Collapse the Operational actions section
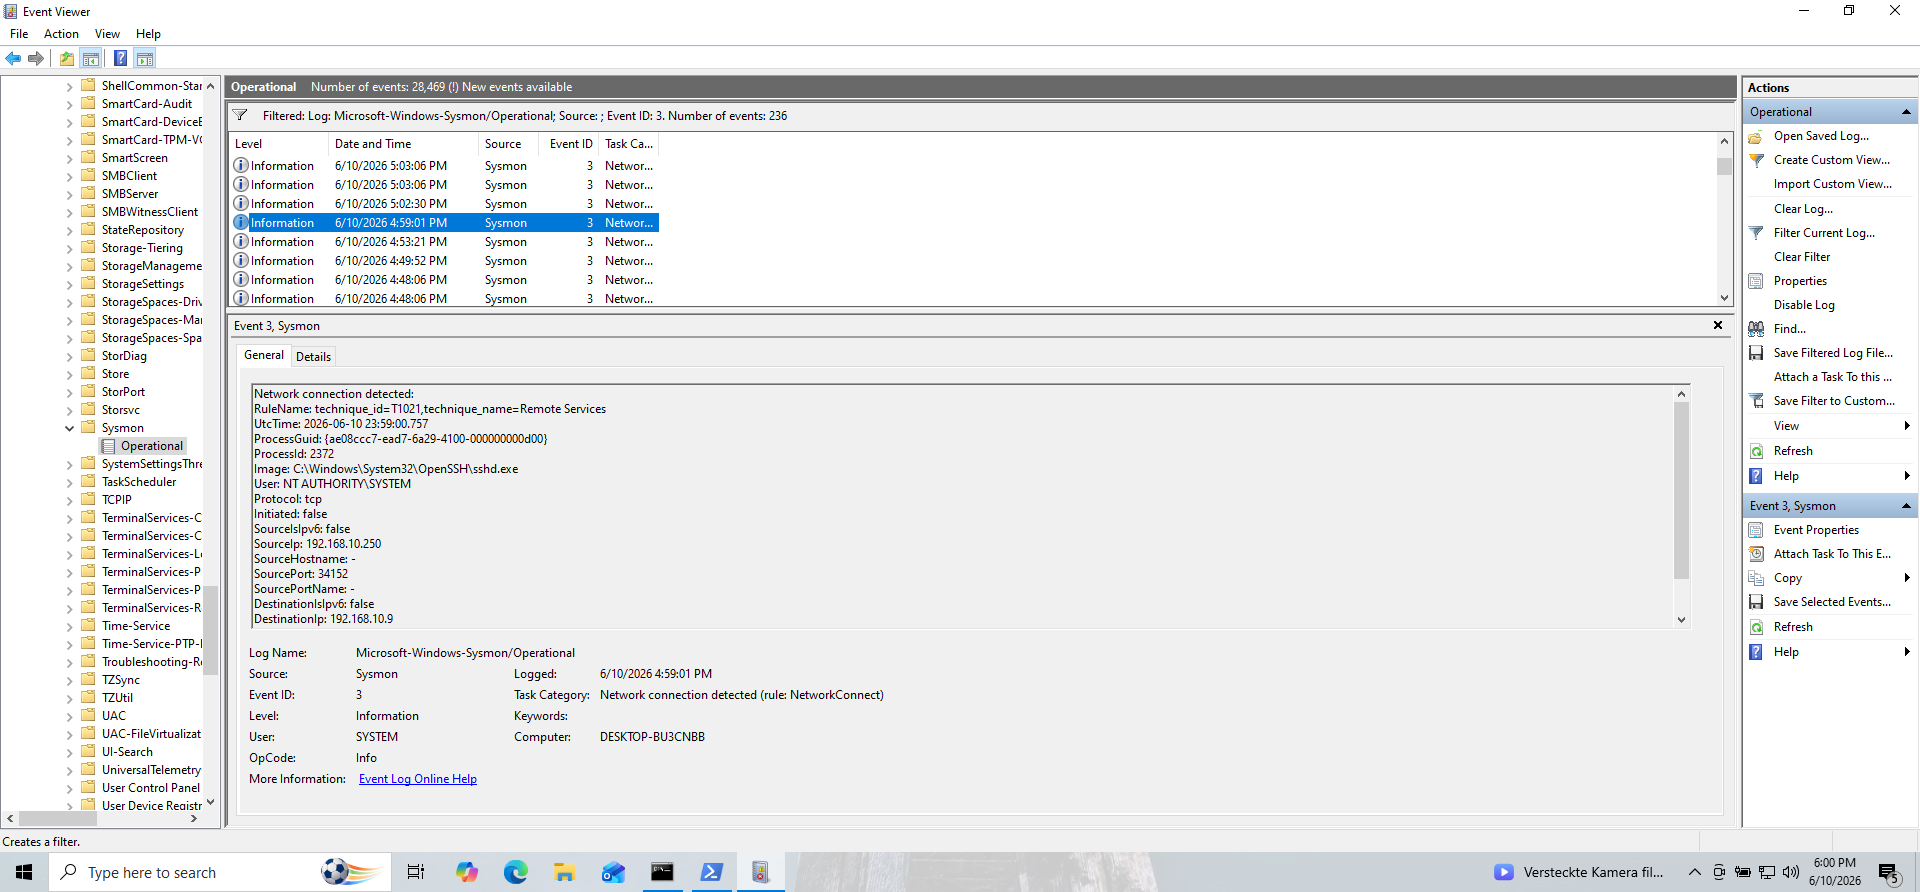This screenshot has width=1920, height=892. coord(1906,112)
